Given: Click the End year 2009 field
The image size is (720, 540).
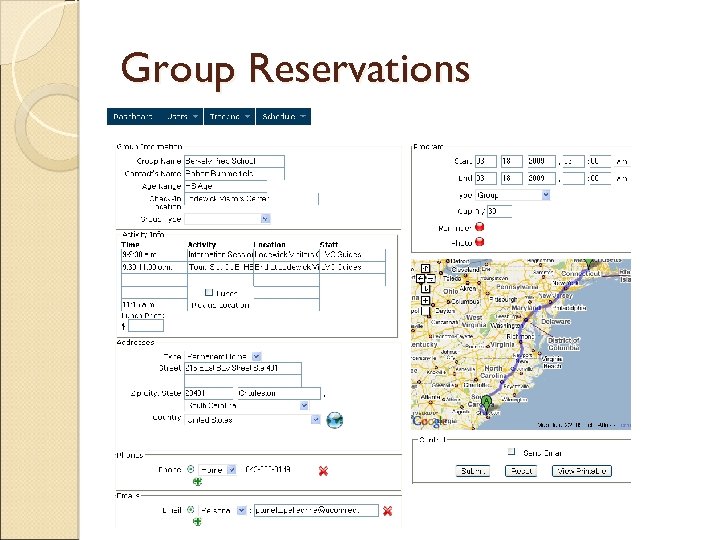Looking at the screenshot, I should 541,178.
